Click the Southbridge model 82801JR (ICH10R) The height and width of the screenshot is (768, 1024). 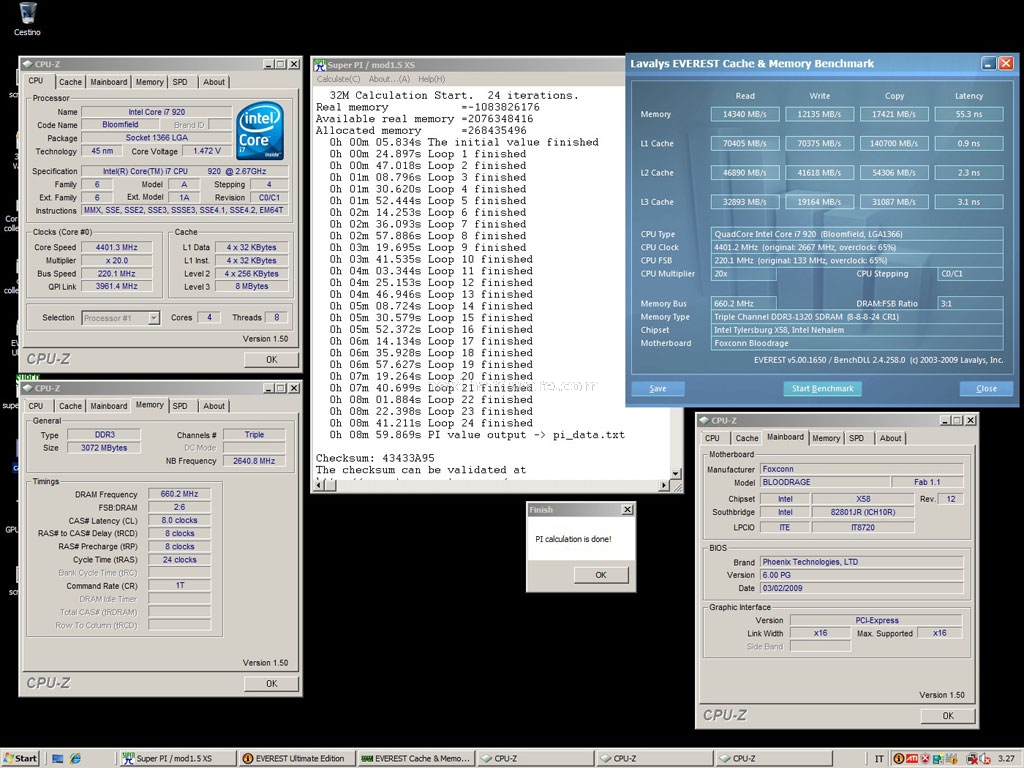pyautogui.click(x=863, y=513)
